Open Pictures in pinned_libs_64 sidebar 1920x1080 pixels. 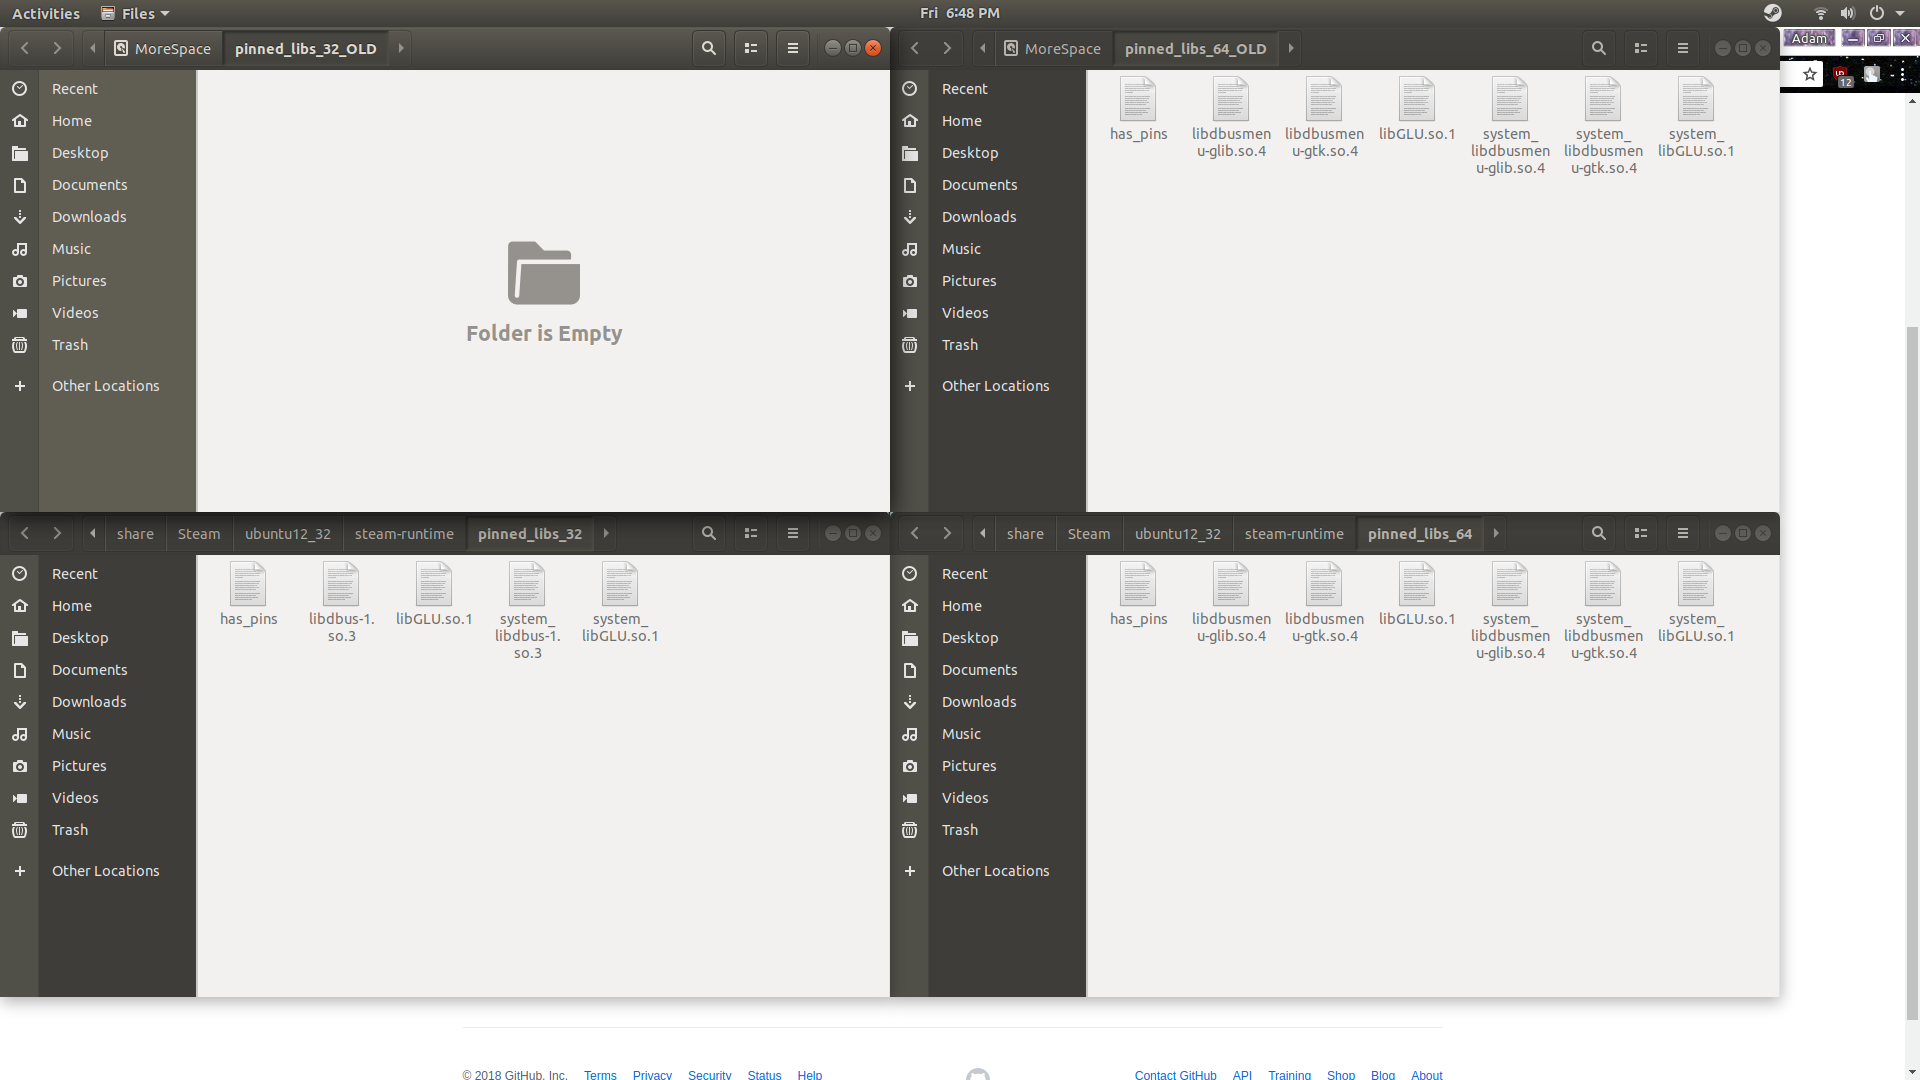coord(988,766)
